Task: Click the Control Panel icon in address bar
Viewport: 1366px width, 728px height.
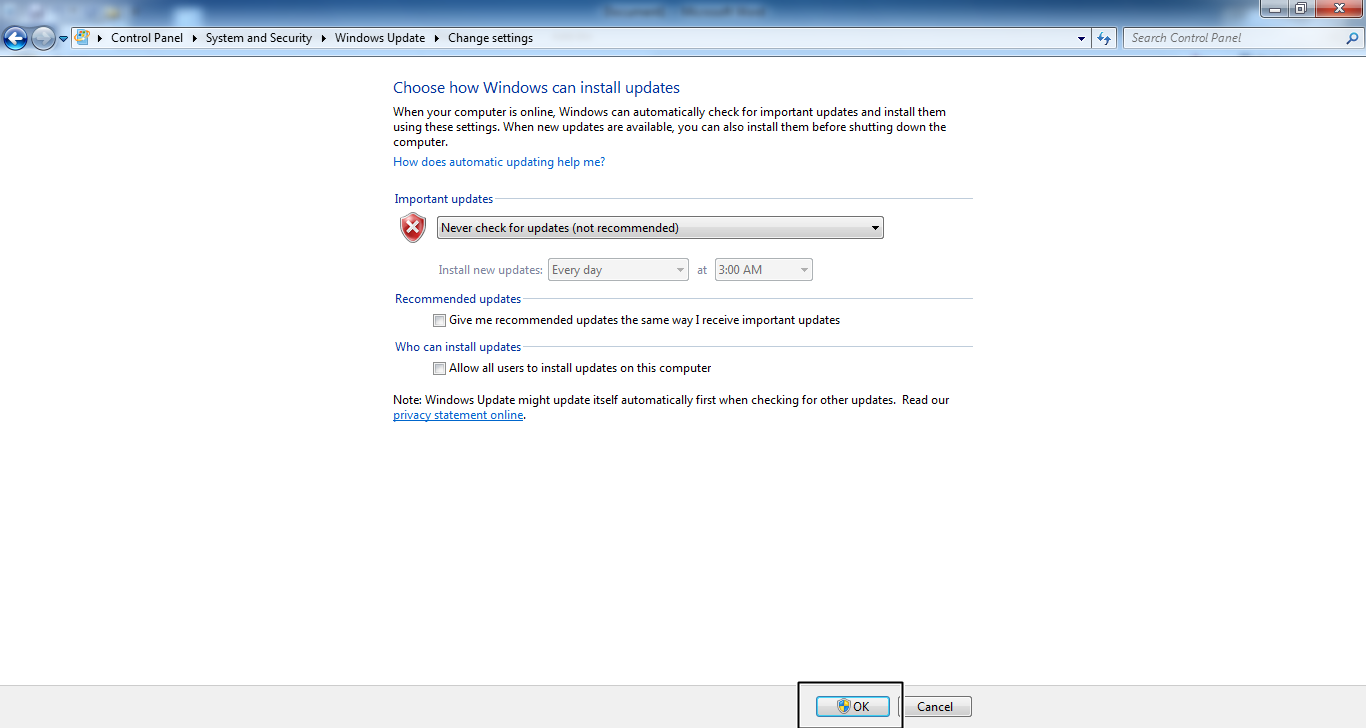Action: point(82,38)
